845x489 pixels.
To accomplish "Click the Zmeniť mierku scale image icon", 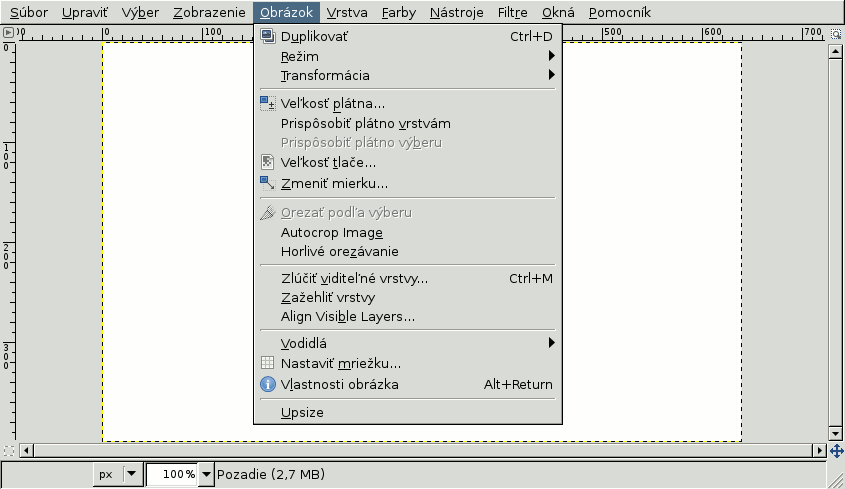I will click(x=268, y=183).
